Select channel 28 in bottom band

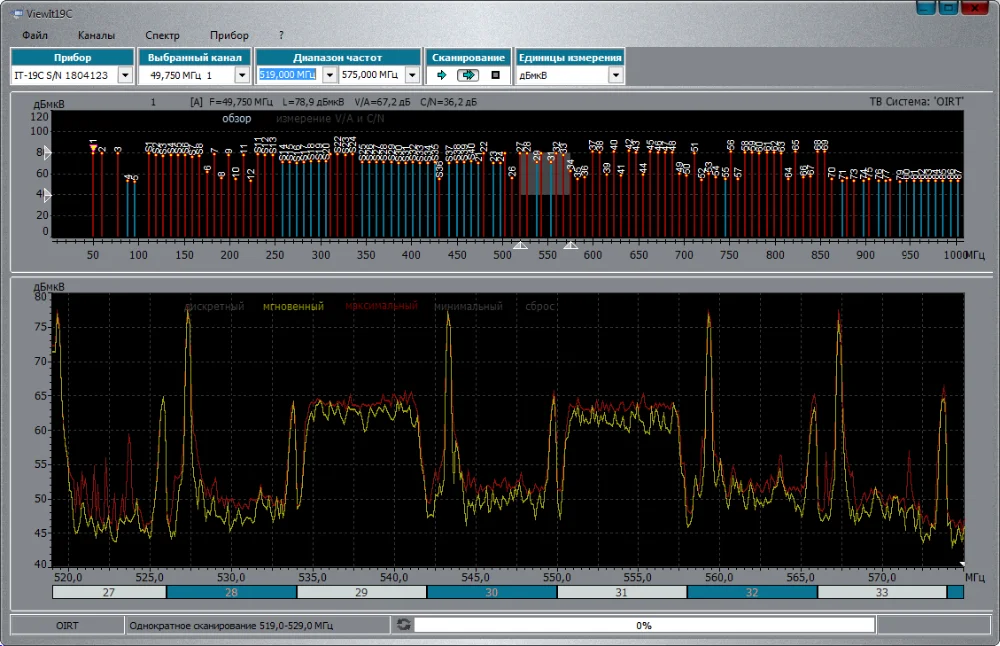coord(232,592)
